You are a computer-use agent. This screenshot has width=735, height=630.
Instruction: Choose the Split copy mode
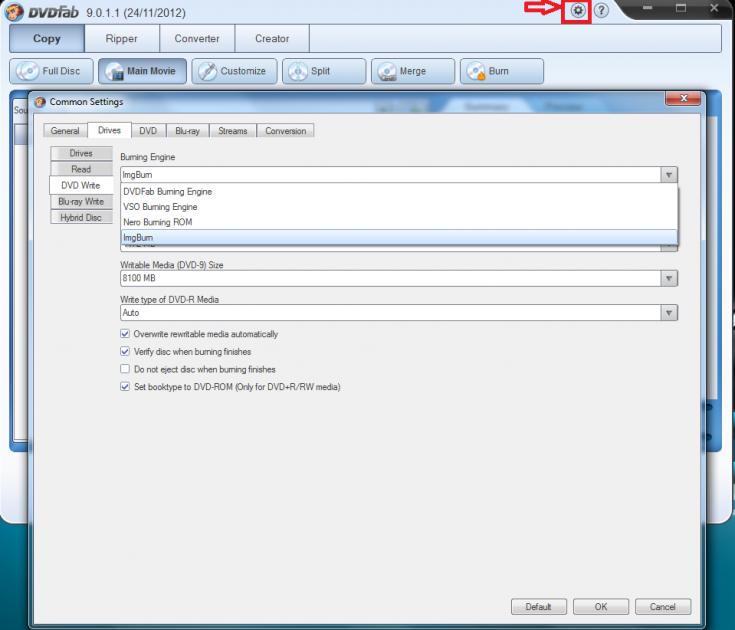[x=324, y=71]
